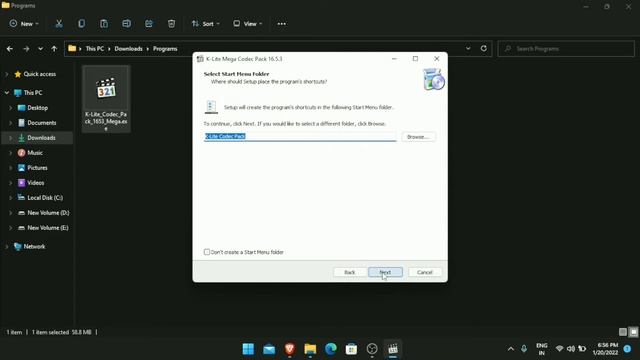Screen dimensions: 640x360
Task: Click the Search Programs box
Action: tap(566, 49)
